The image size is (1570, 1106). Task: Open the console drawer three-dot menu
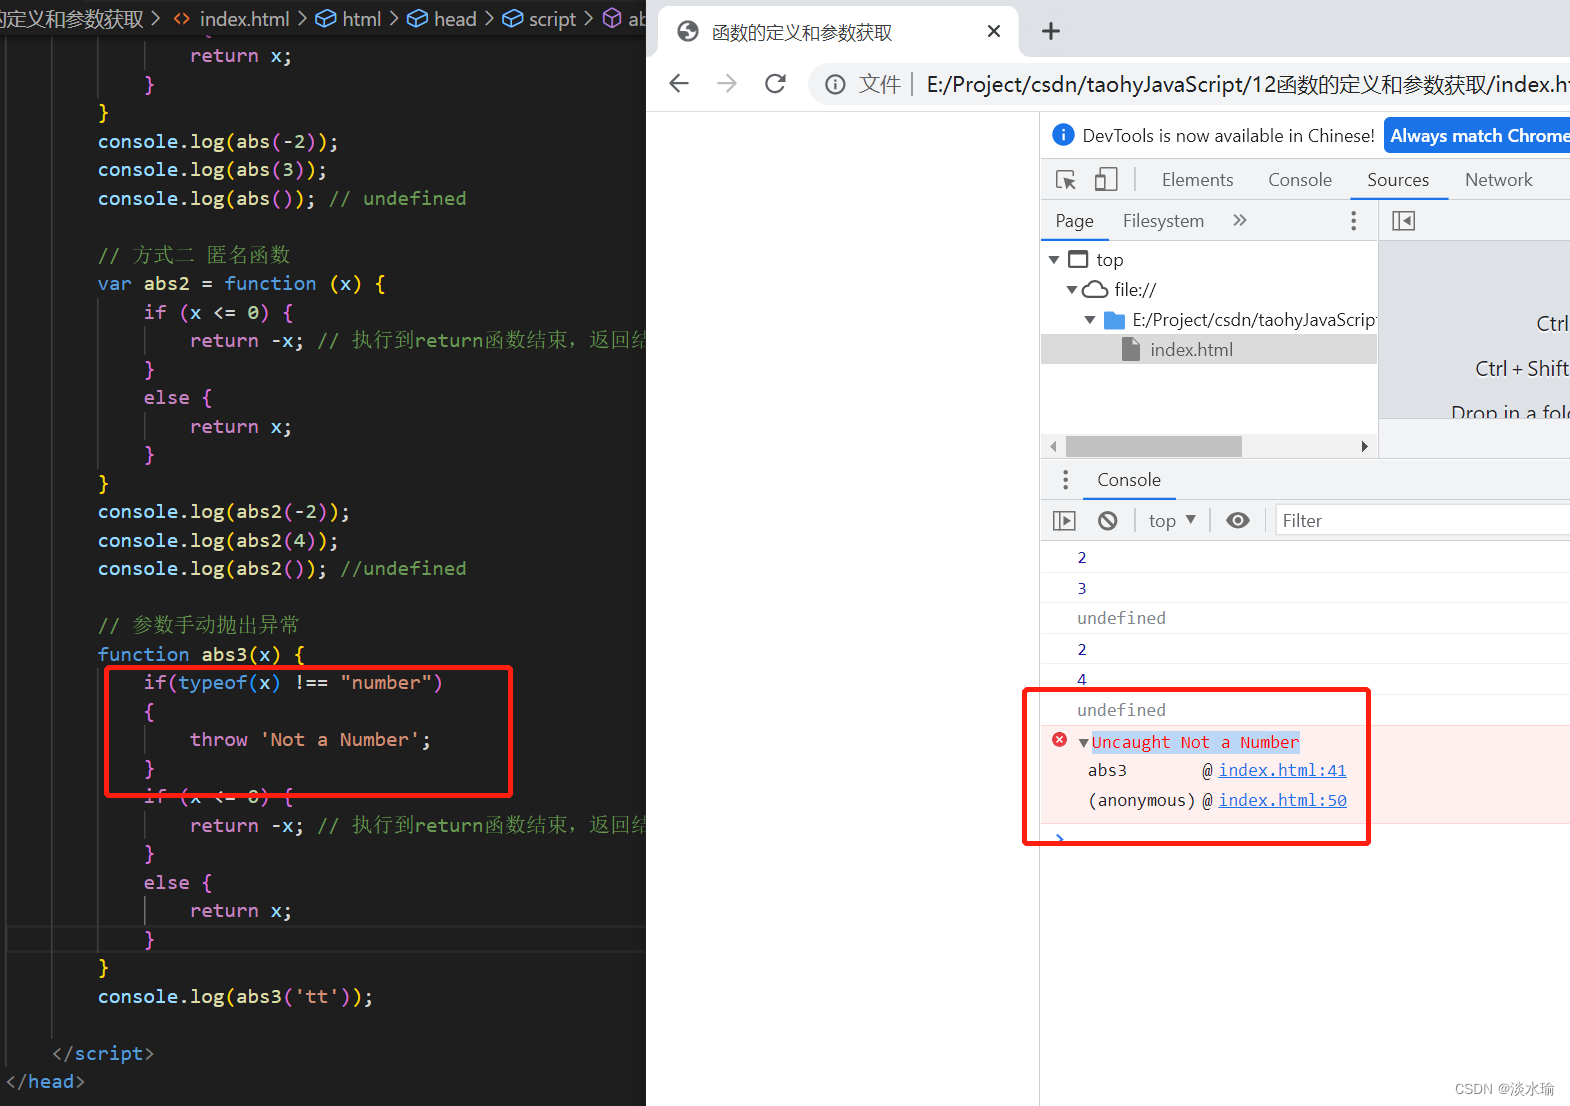coord(1065,480)
